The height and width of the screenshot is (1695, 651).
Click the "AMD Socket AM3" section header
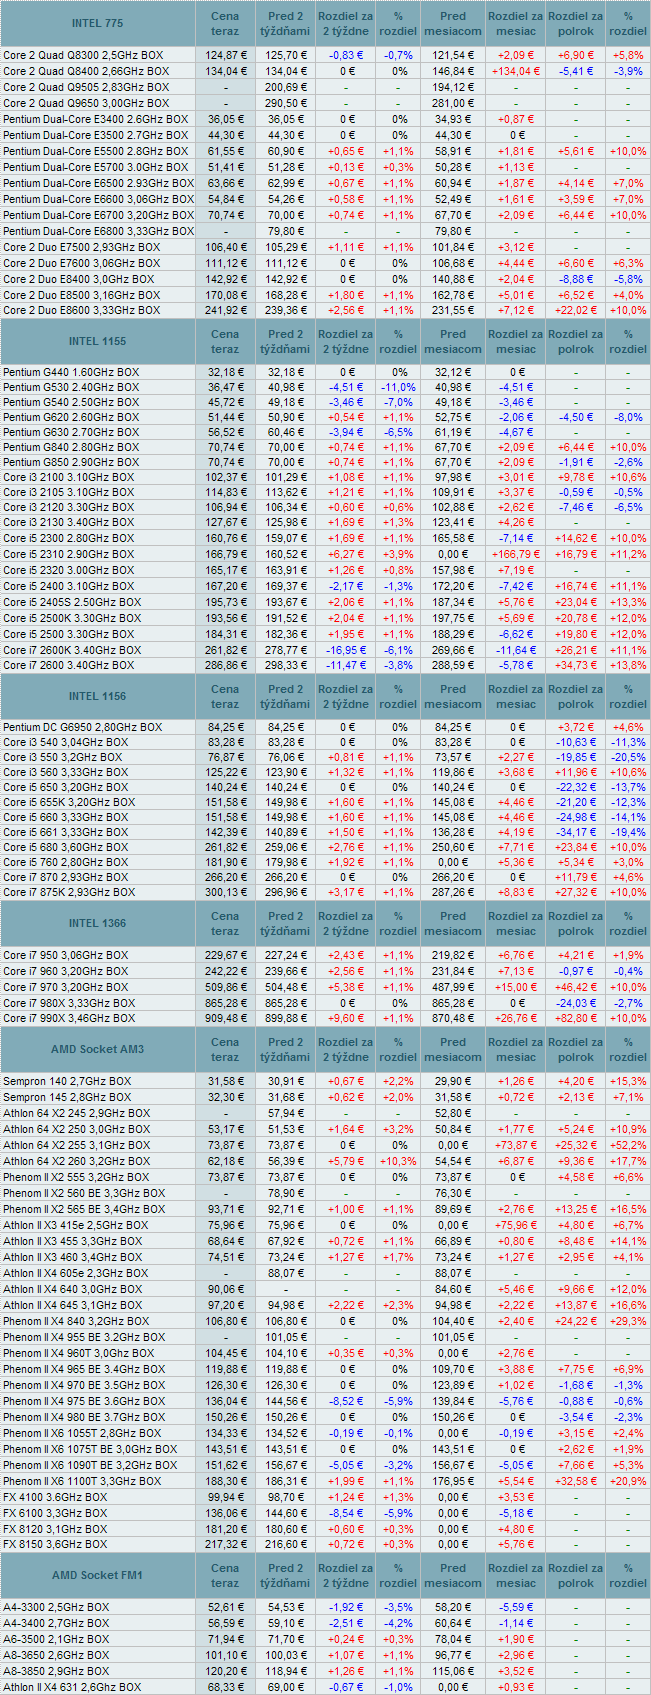click(98, 1049)
